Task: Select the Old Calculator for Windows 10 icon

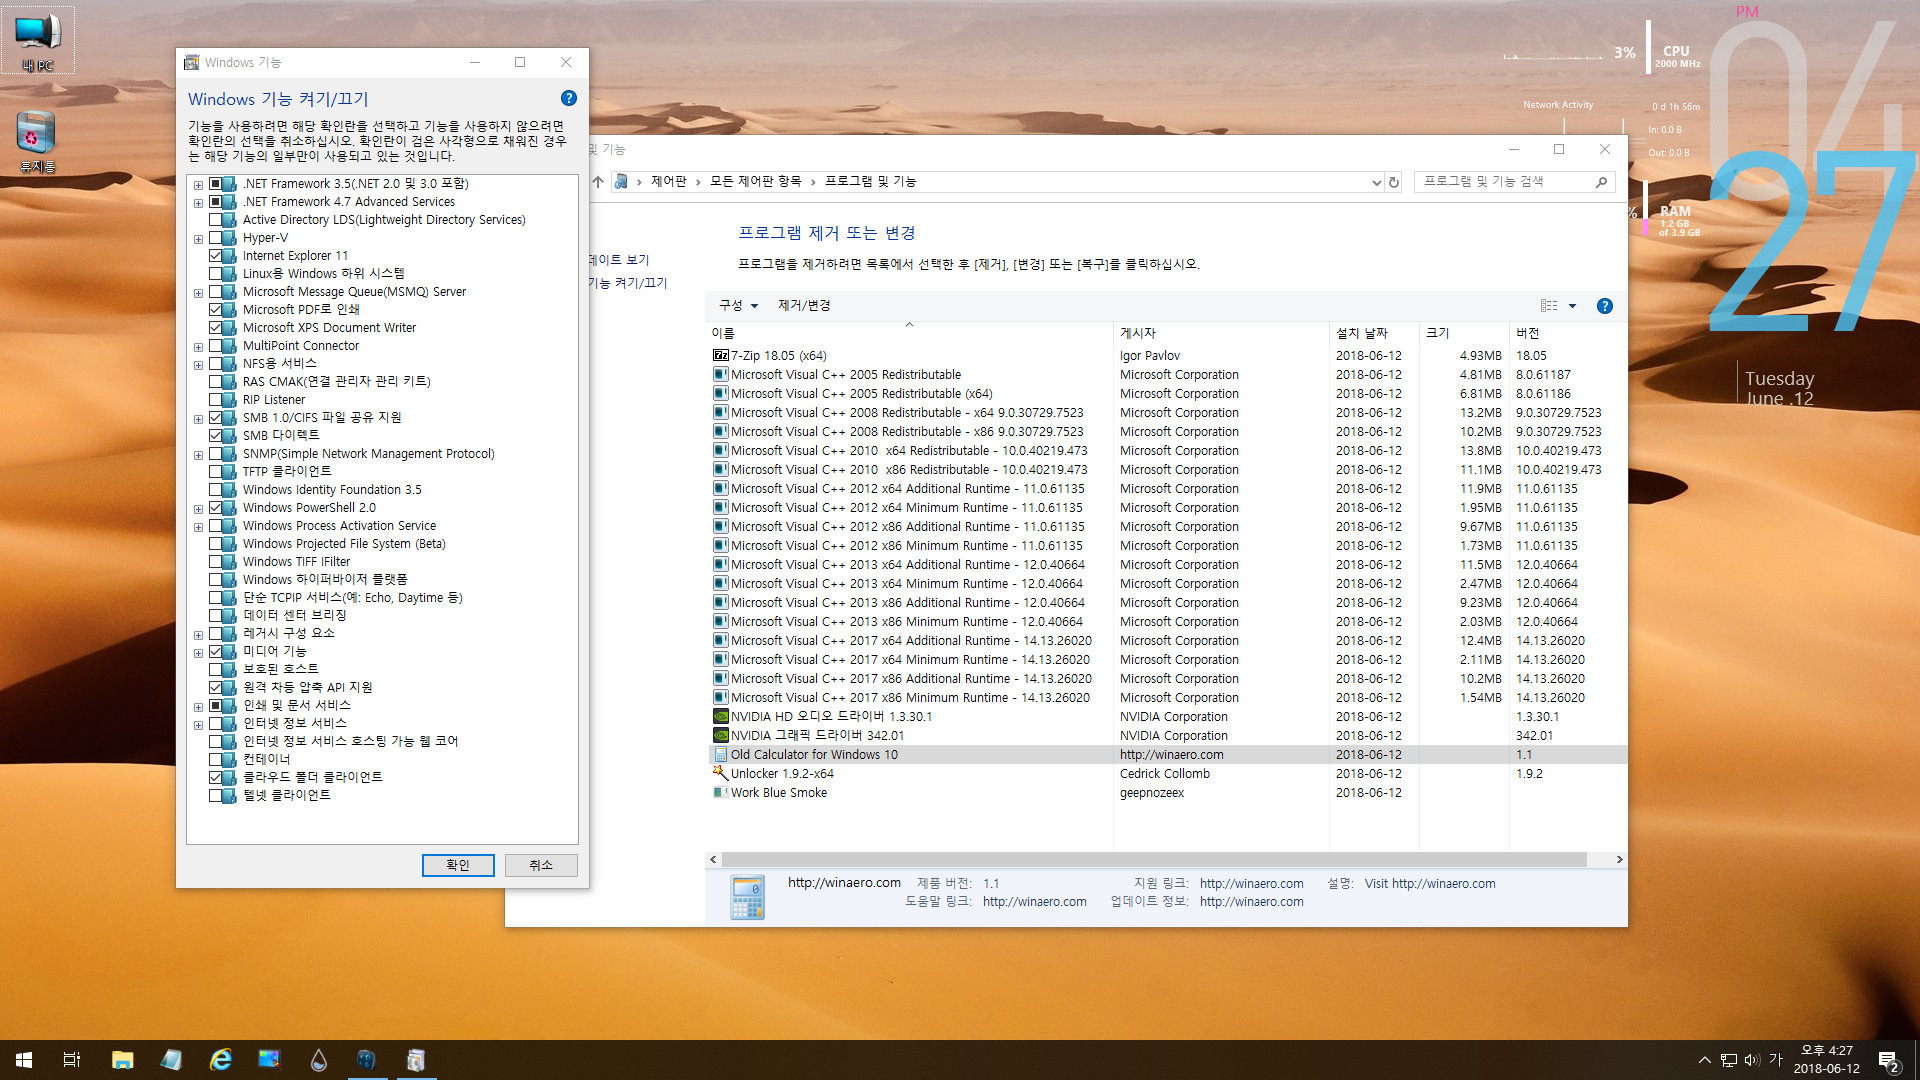Action: click(720, 755)
